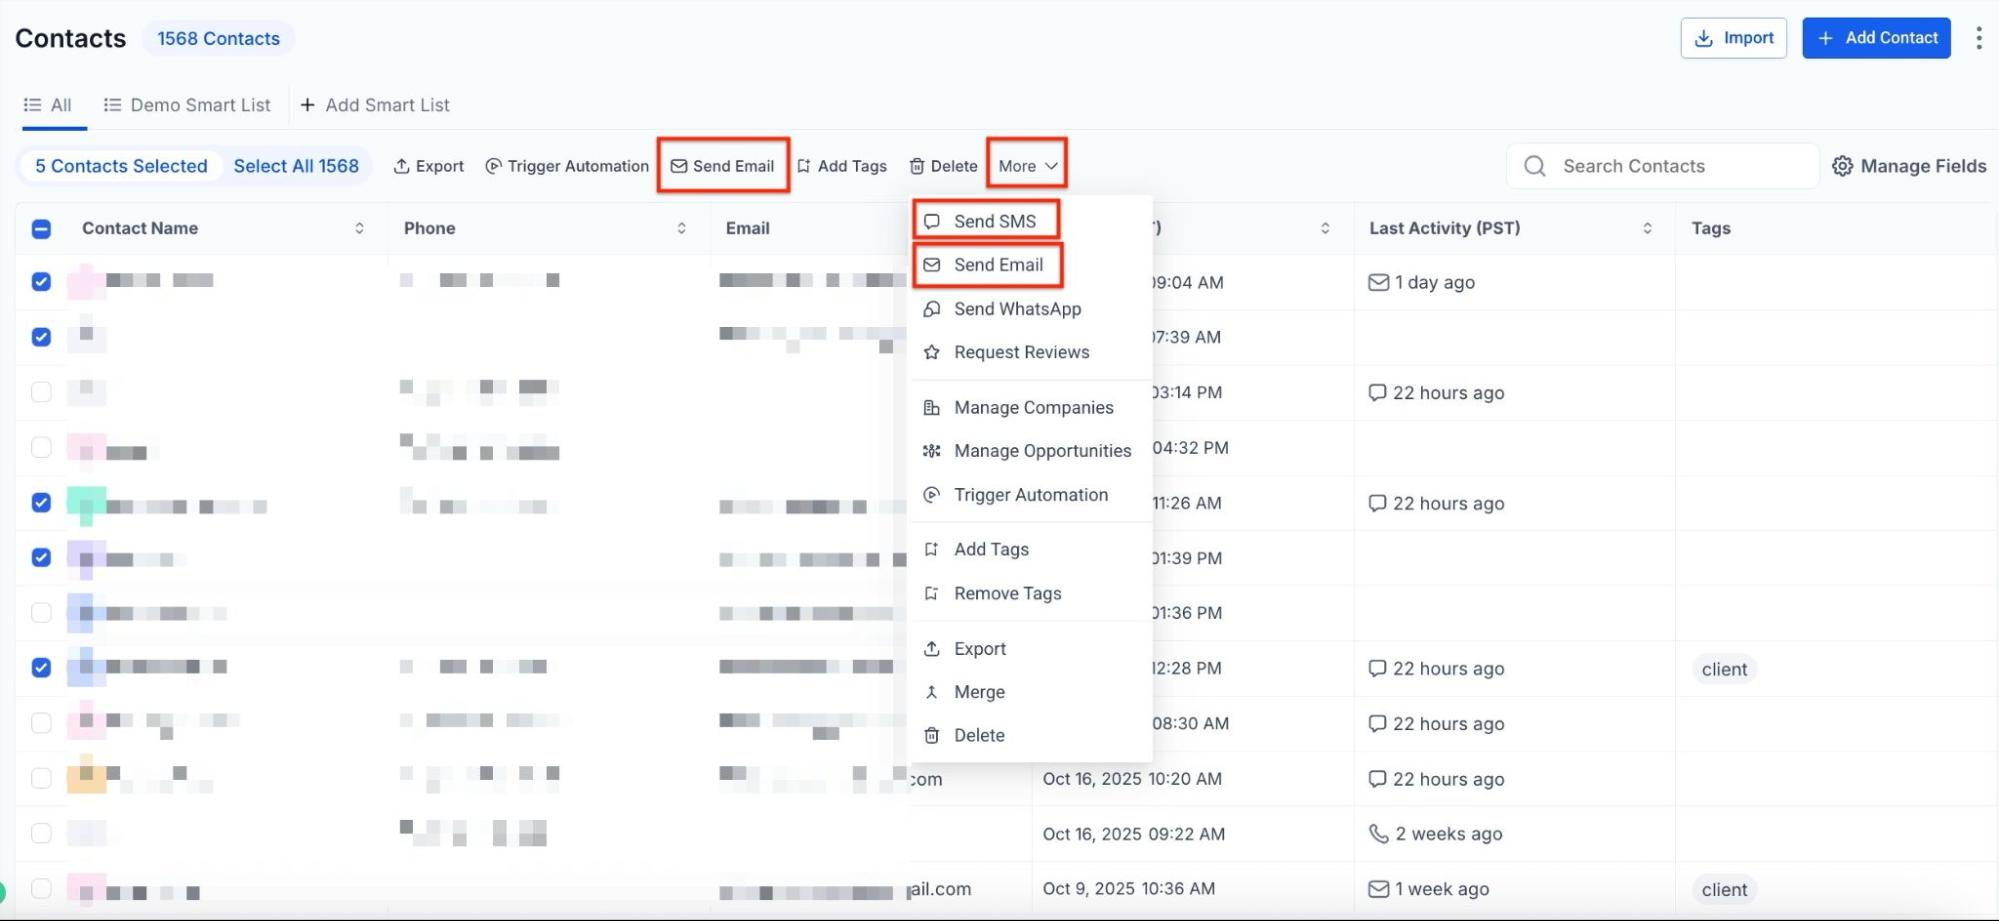Open the three-dot options menu
Viewport: 1999px width, 921px height.
(x=1978, y=38)
